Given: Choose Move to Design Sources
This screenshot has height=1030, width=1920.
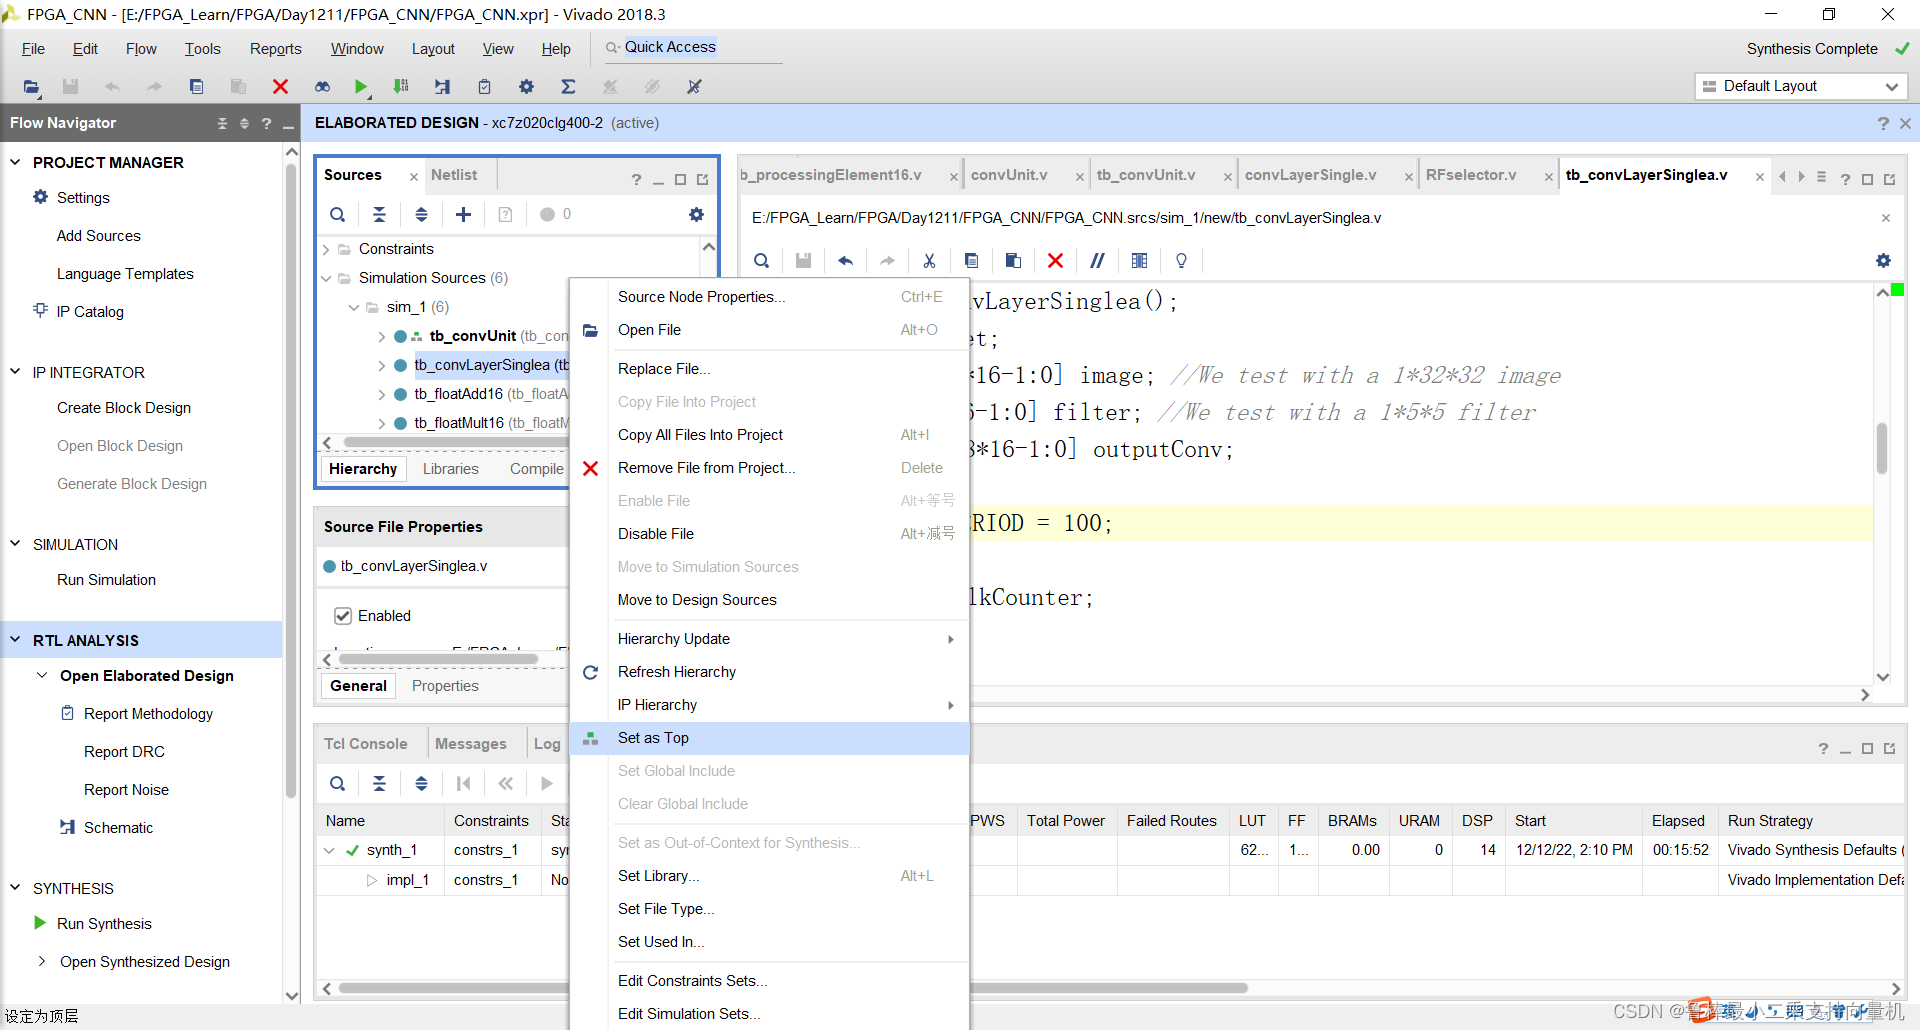Looking at the screenshot, I should pyautogui.click(x=769, y=600).
